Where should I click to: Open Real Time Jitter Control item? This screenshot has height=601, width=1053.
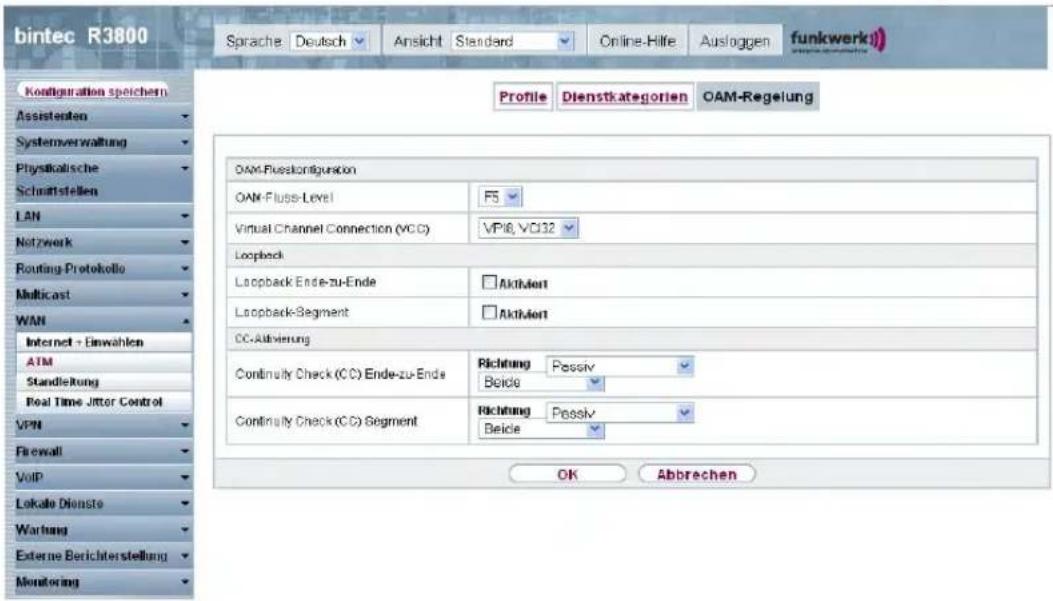click(104, 402)
